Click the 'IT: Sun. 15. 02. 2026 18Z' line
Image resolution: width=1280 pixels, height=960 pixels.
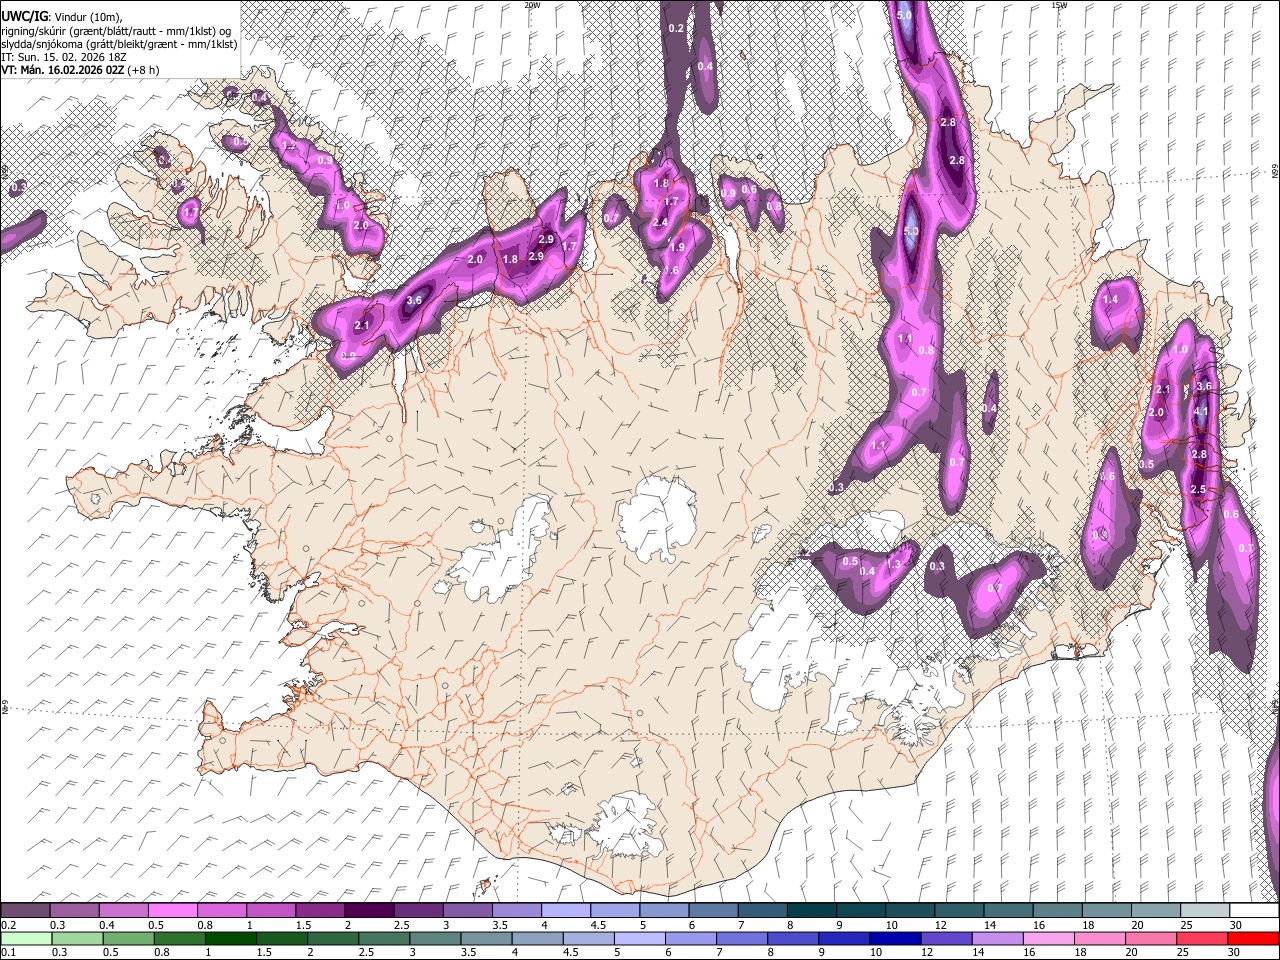tap(63, 57)
